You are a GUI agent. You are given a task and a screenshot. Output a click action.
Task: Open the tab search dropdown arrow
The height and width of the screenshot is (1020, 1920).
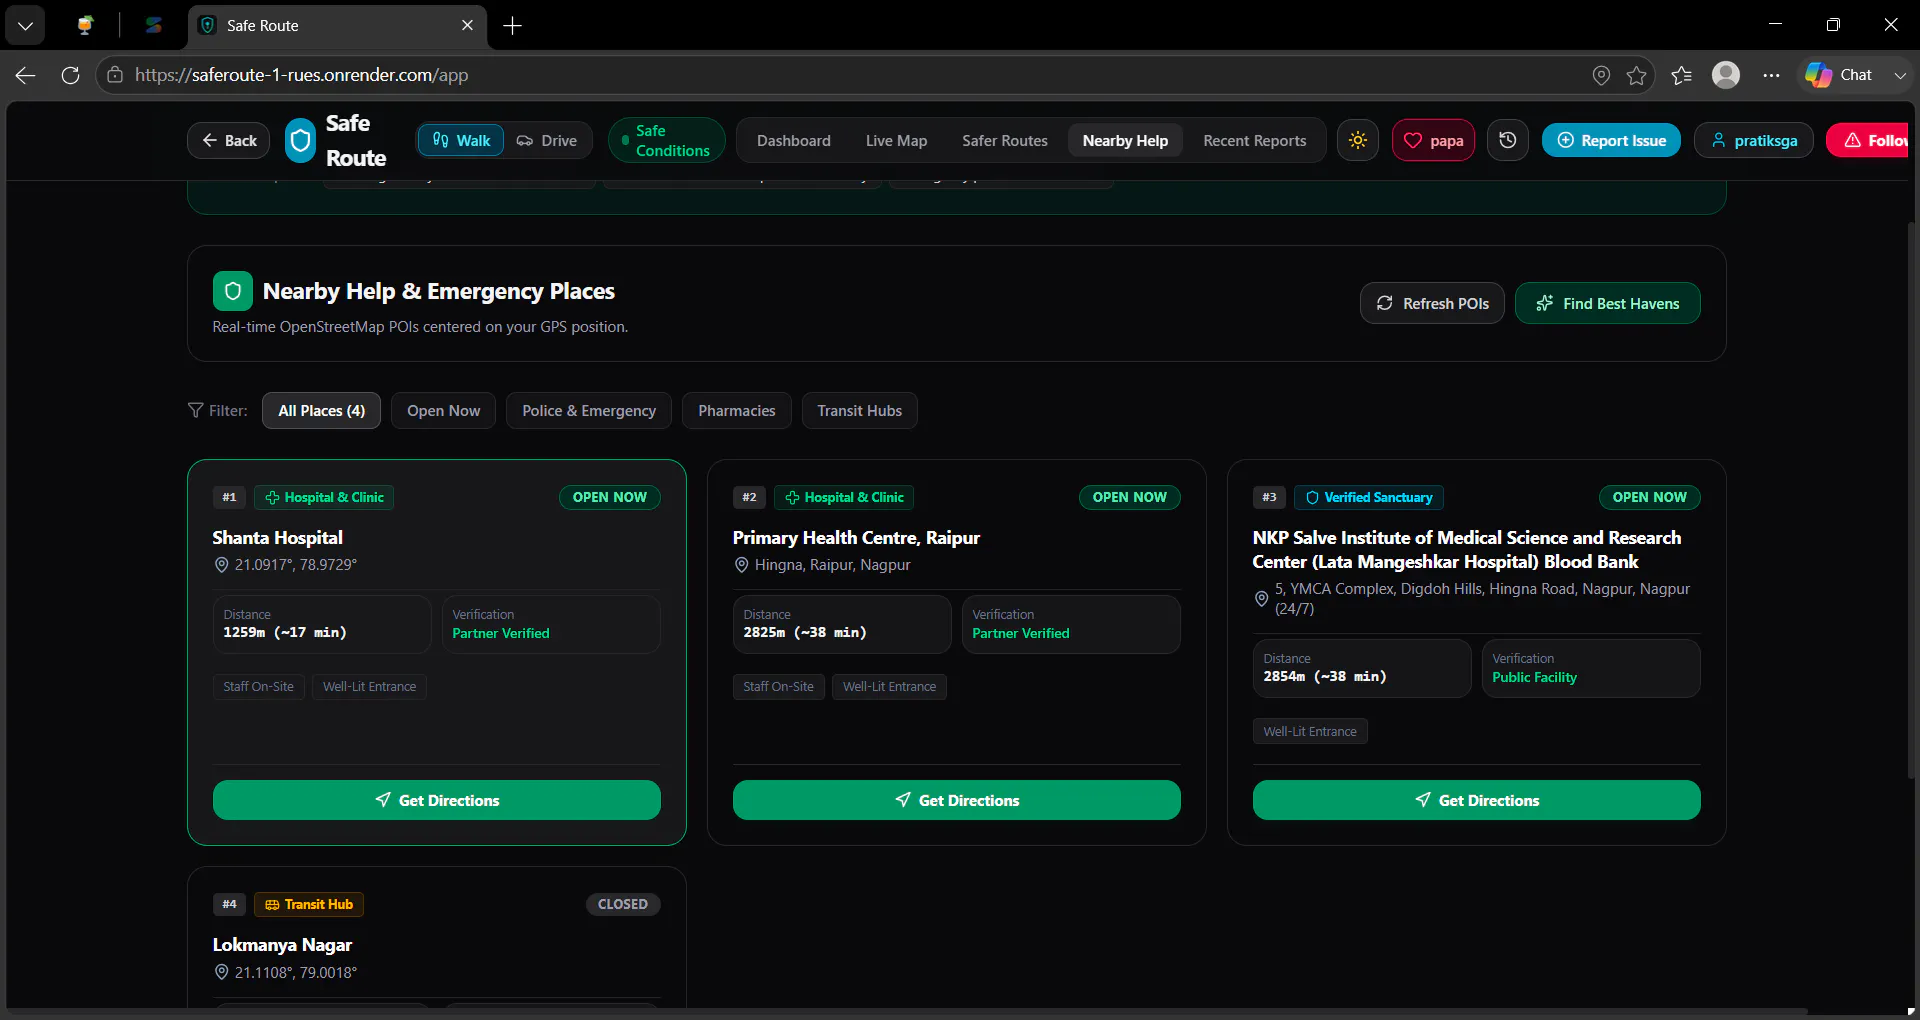pyautogui.click(x=25, y=25)
